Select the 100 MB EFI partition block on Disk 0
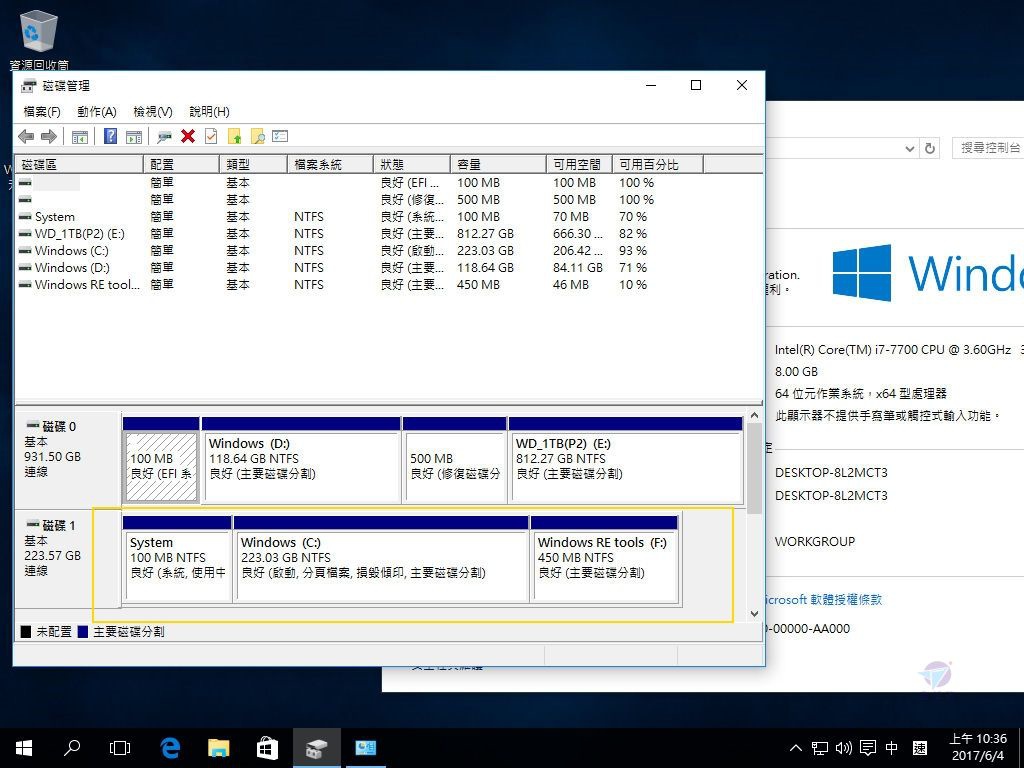The image size is (1024, 768). pyautogui.click(x=161, y=460)
